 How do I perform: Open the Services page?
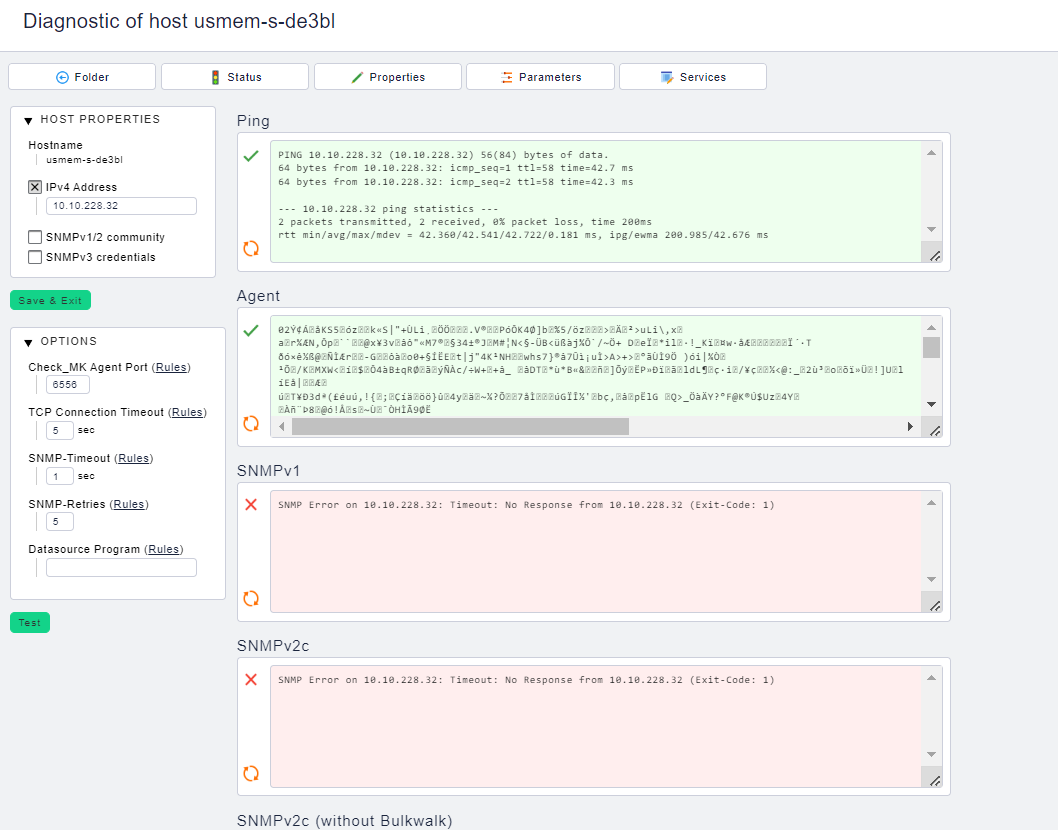point(692,77)
